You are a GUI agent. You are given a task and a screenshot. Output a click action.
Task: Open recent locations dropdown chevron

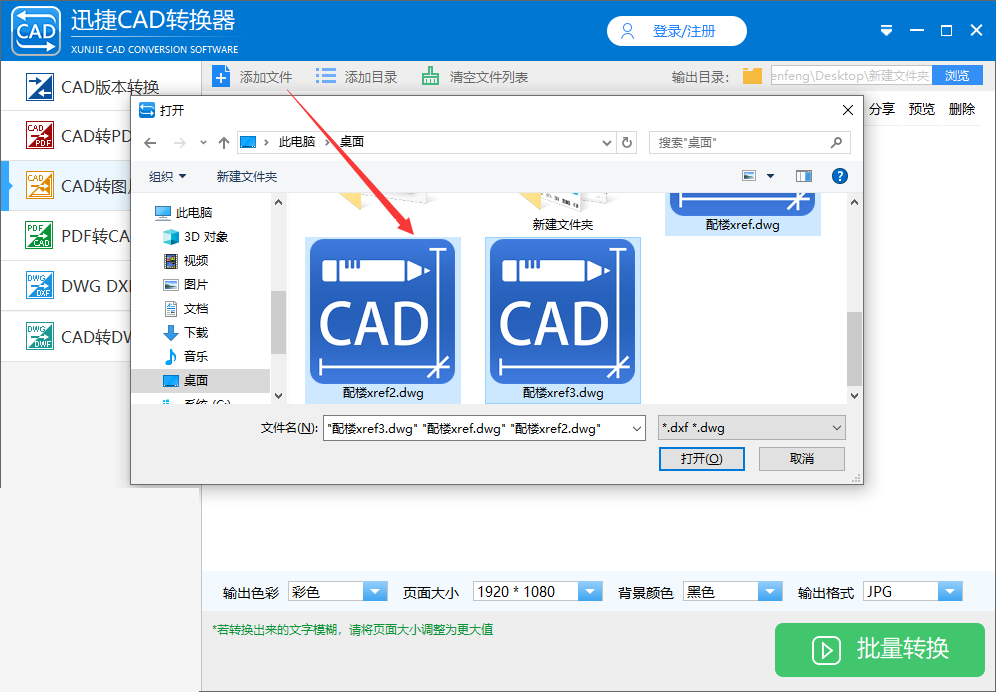point(203,143)
